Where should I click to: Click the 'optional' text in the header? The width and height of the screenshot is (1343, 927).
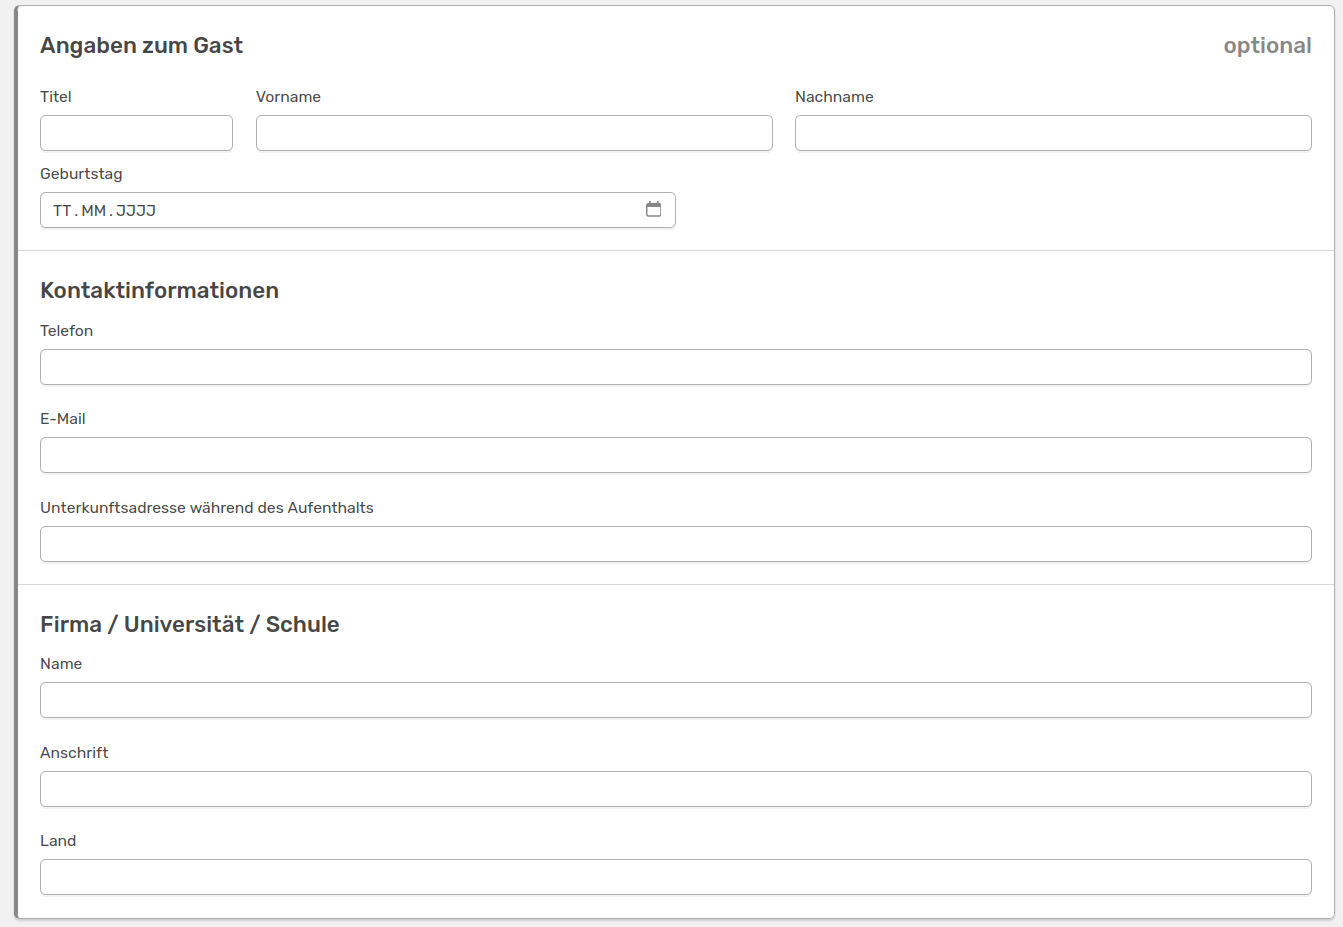[1266, 46]
